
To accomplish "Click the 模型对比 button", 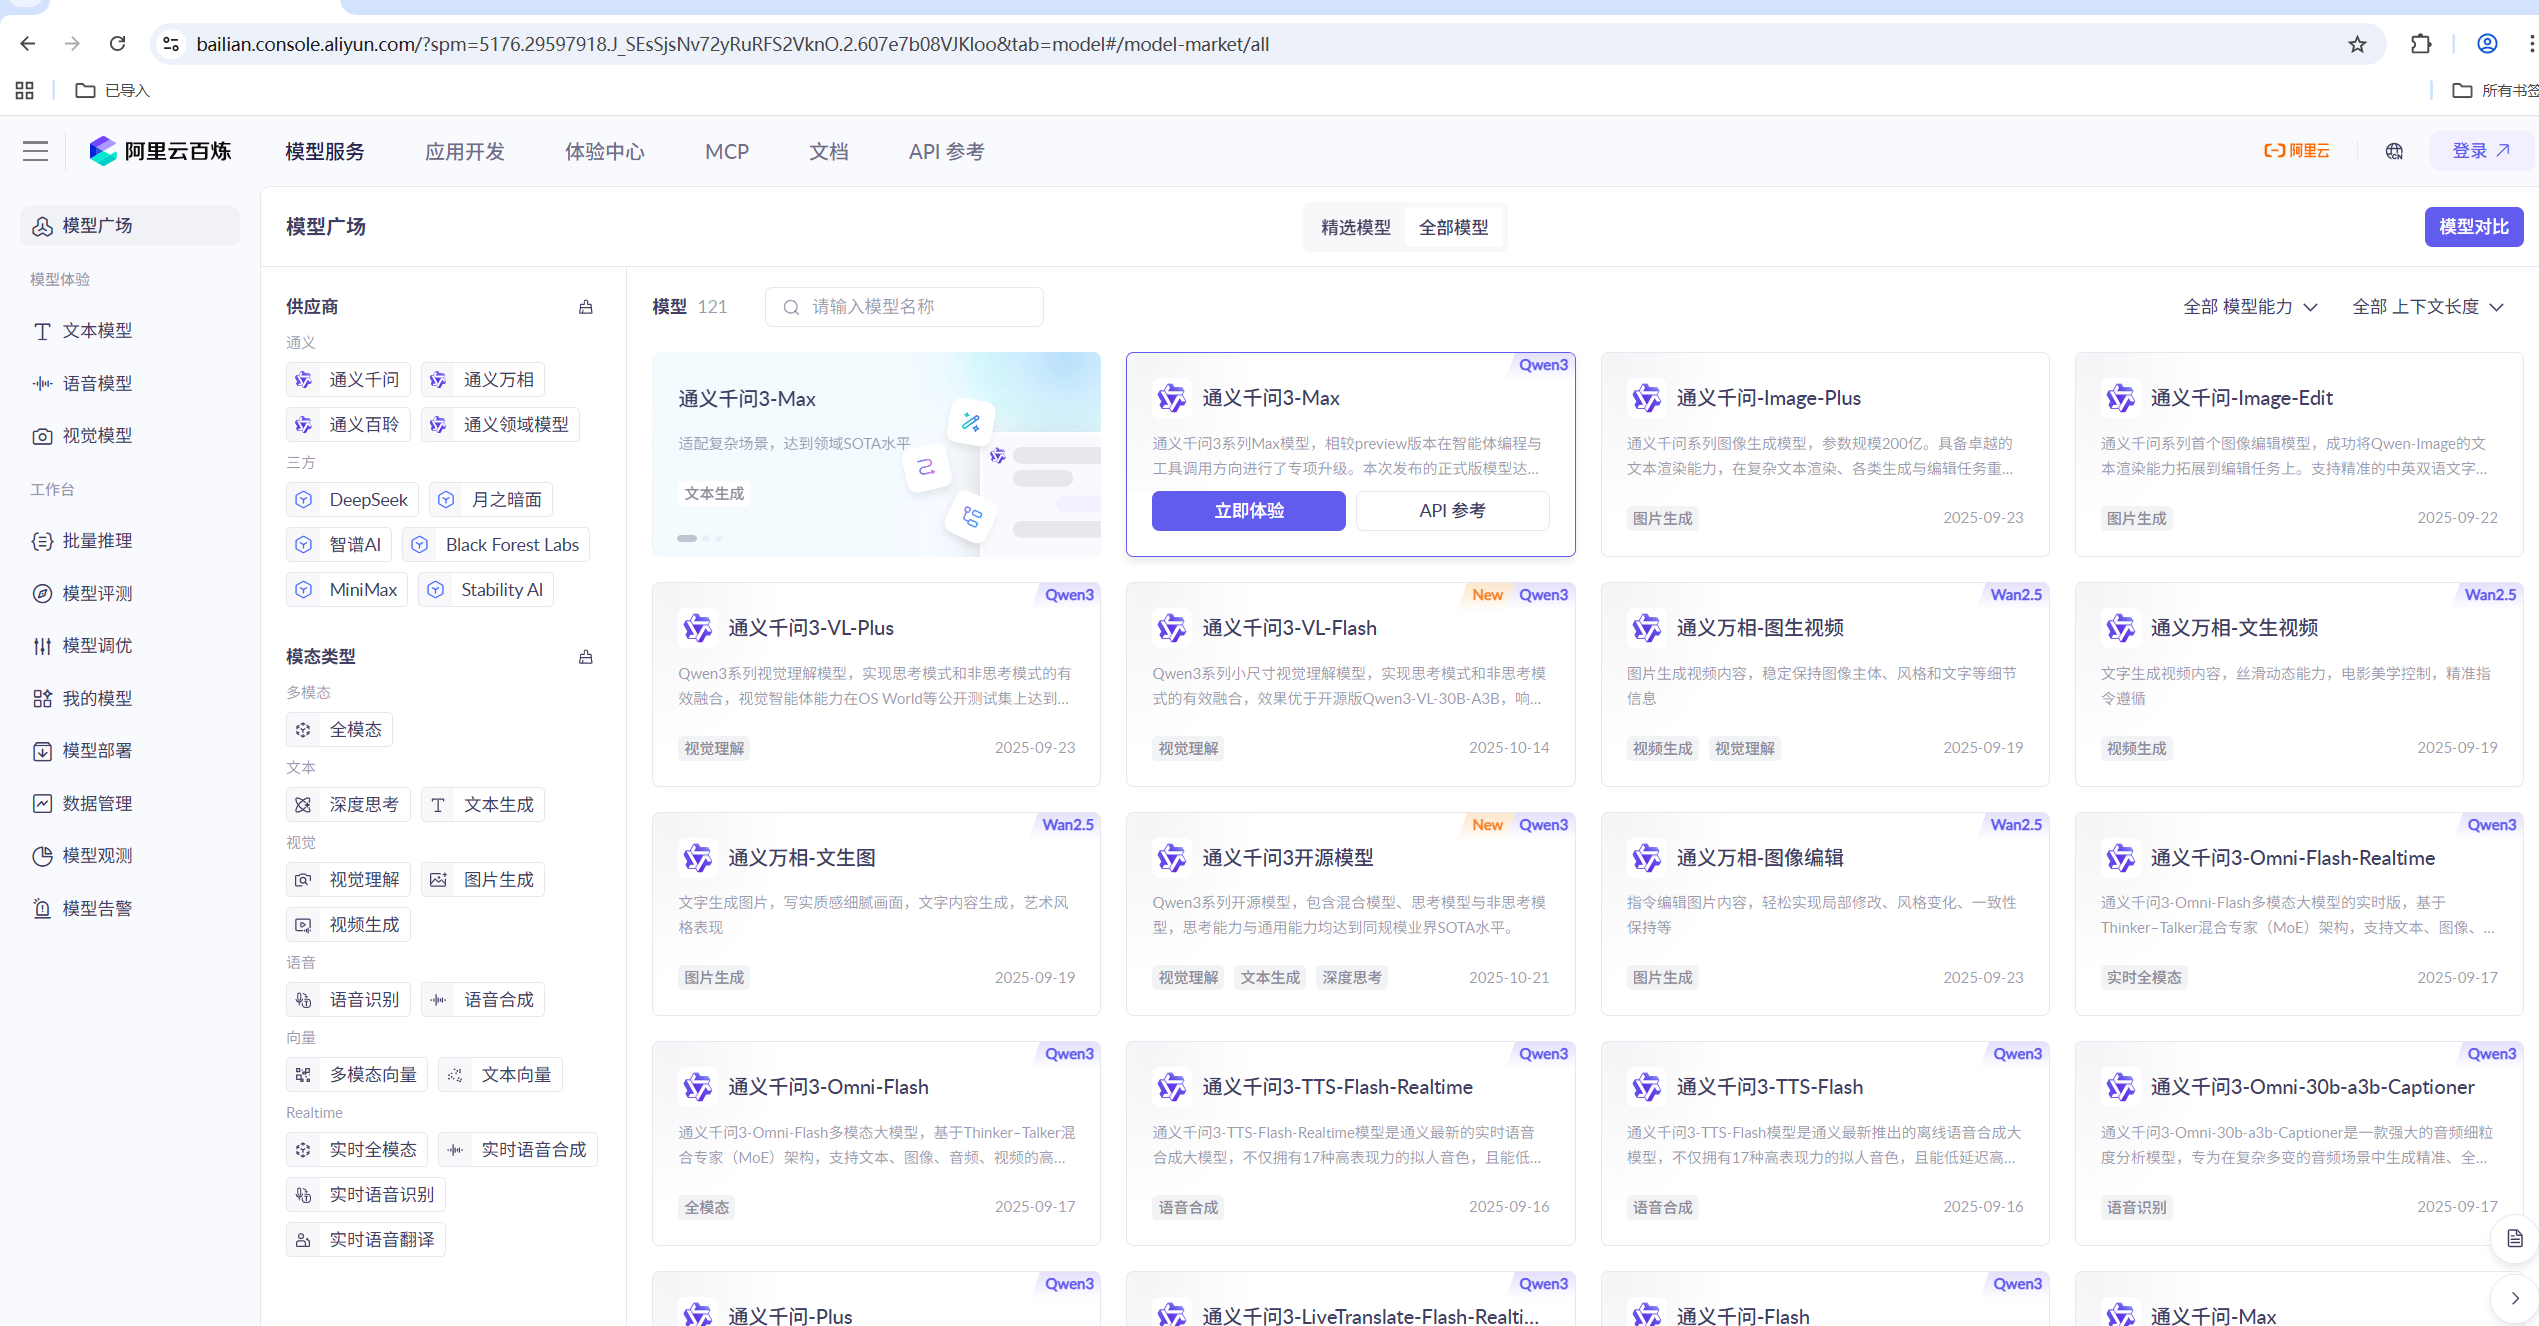I will pos(2473,227).
